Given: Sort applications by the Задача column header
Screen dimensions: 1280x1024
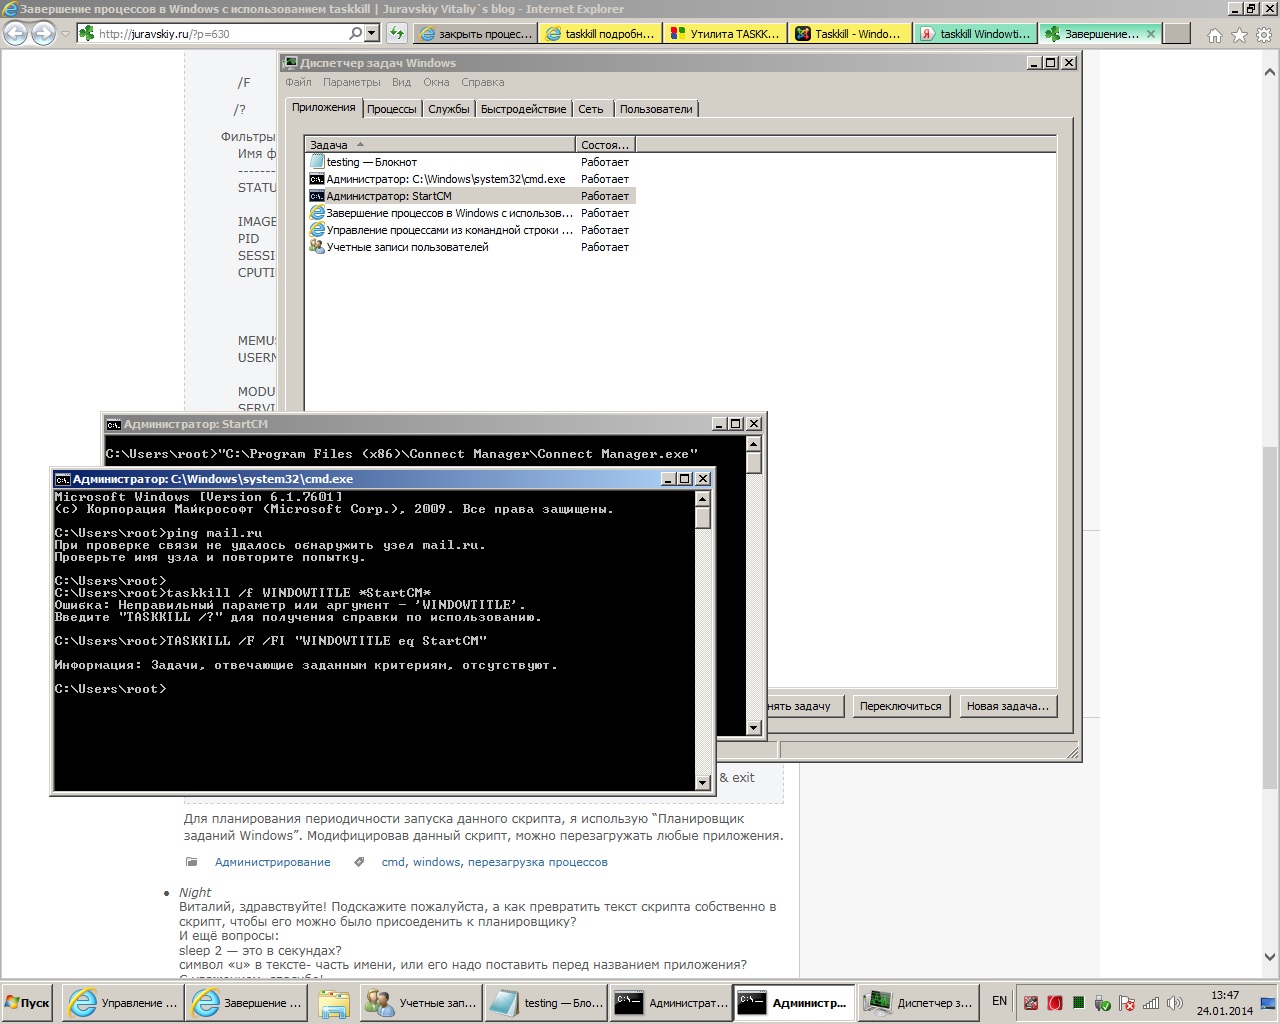Looking at the screenshot, I should [440, 145].
